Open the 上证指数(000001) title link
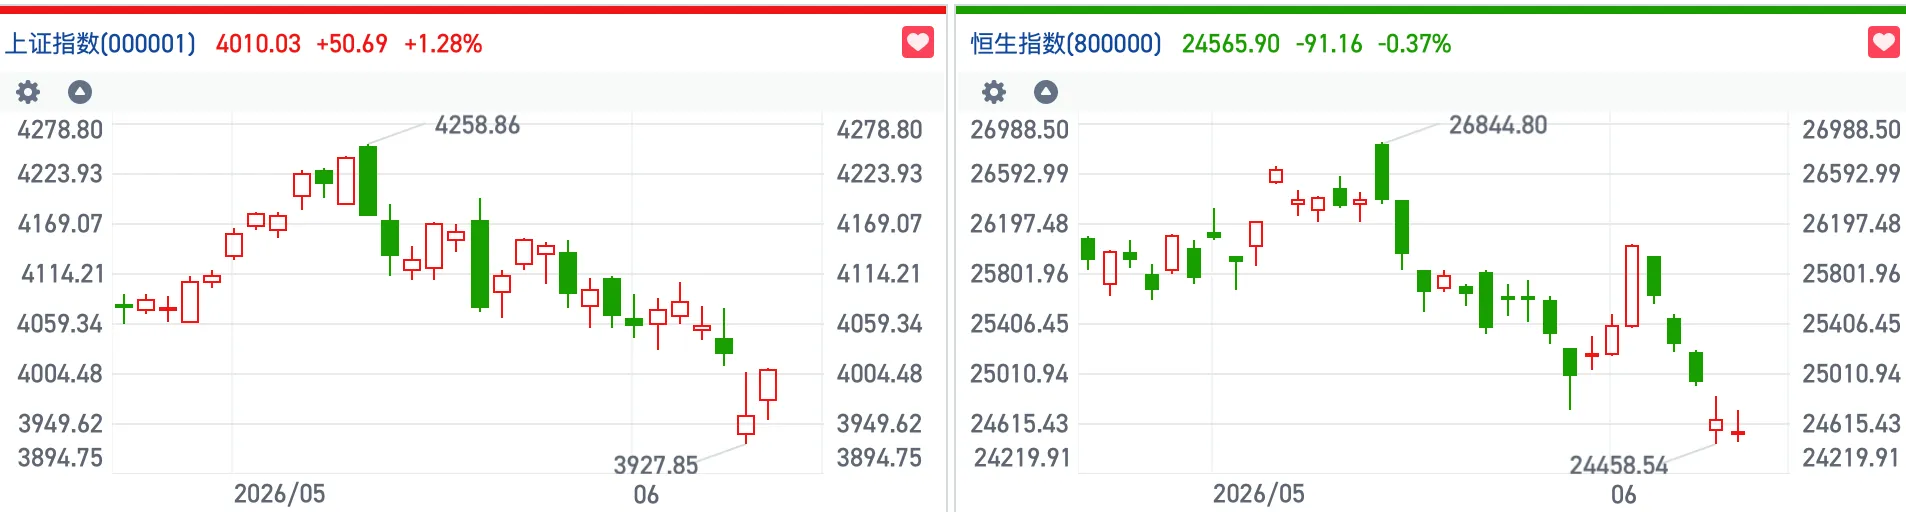The width and height of the screenshot is (1906, 512). click(100, 44)
